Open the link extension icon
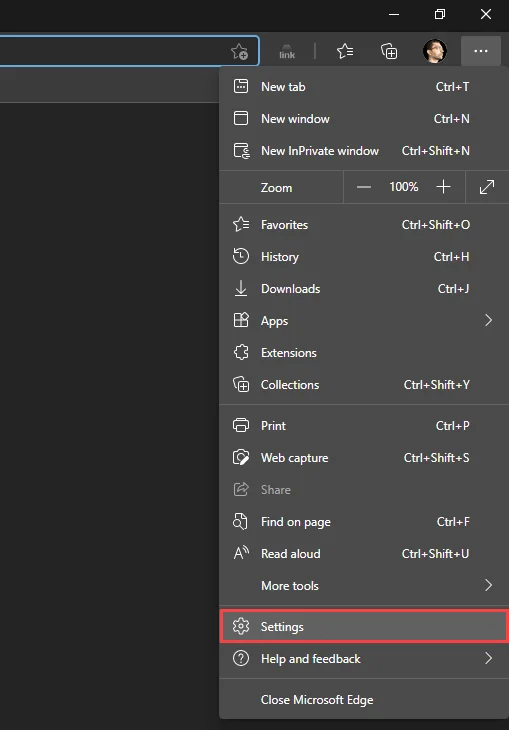 click(287, 51)
